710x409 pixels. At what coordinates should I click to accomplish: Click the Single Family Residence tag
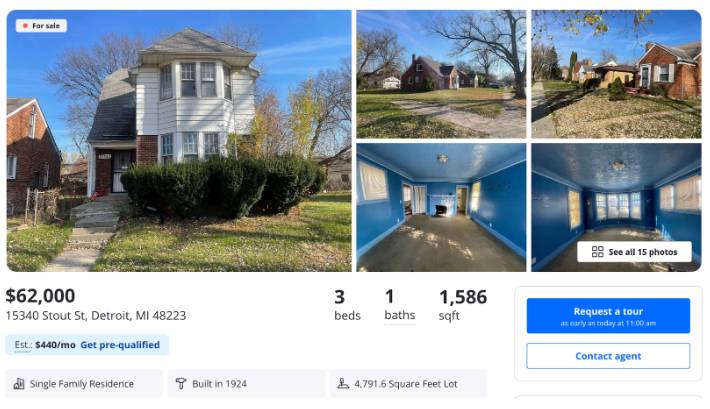point(84,384)
